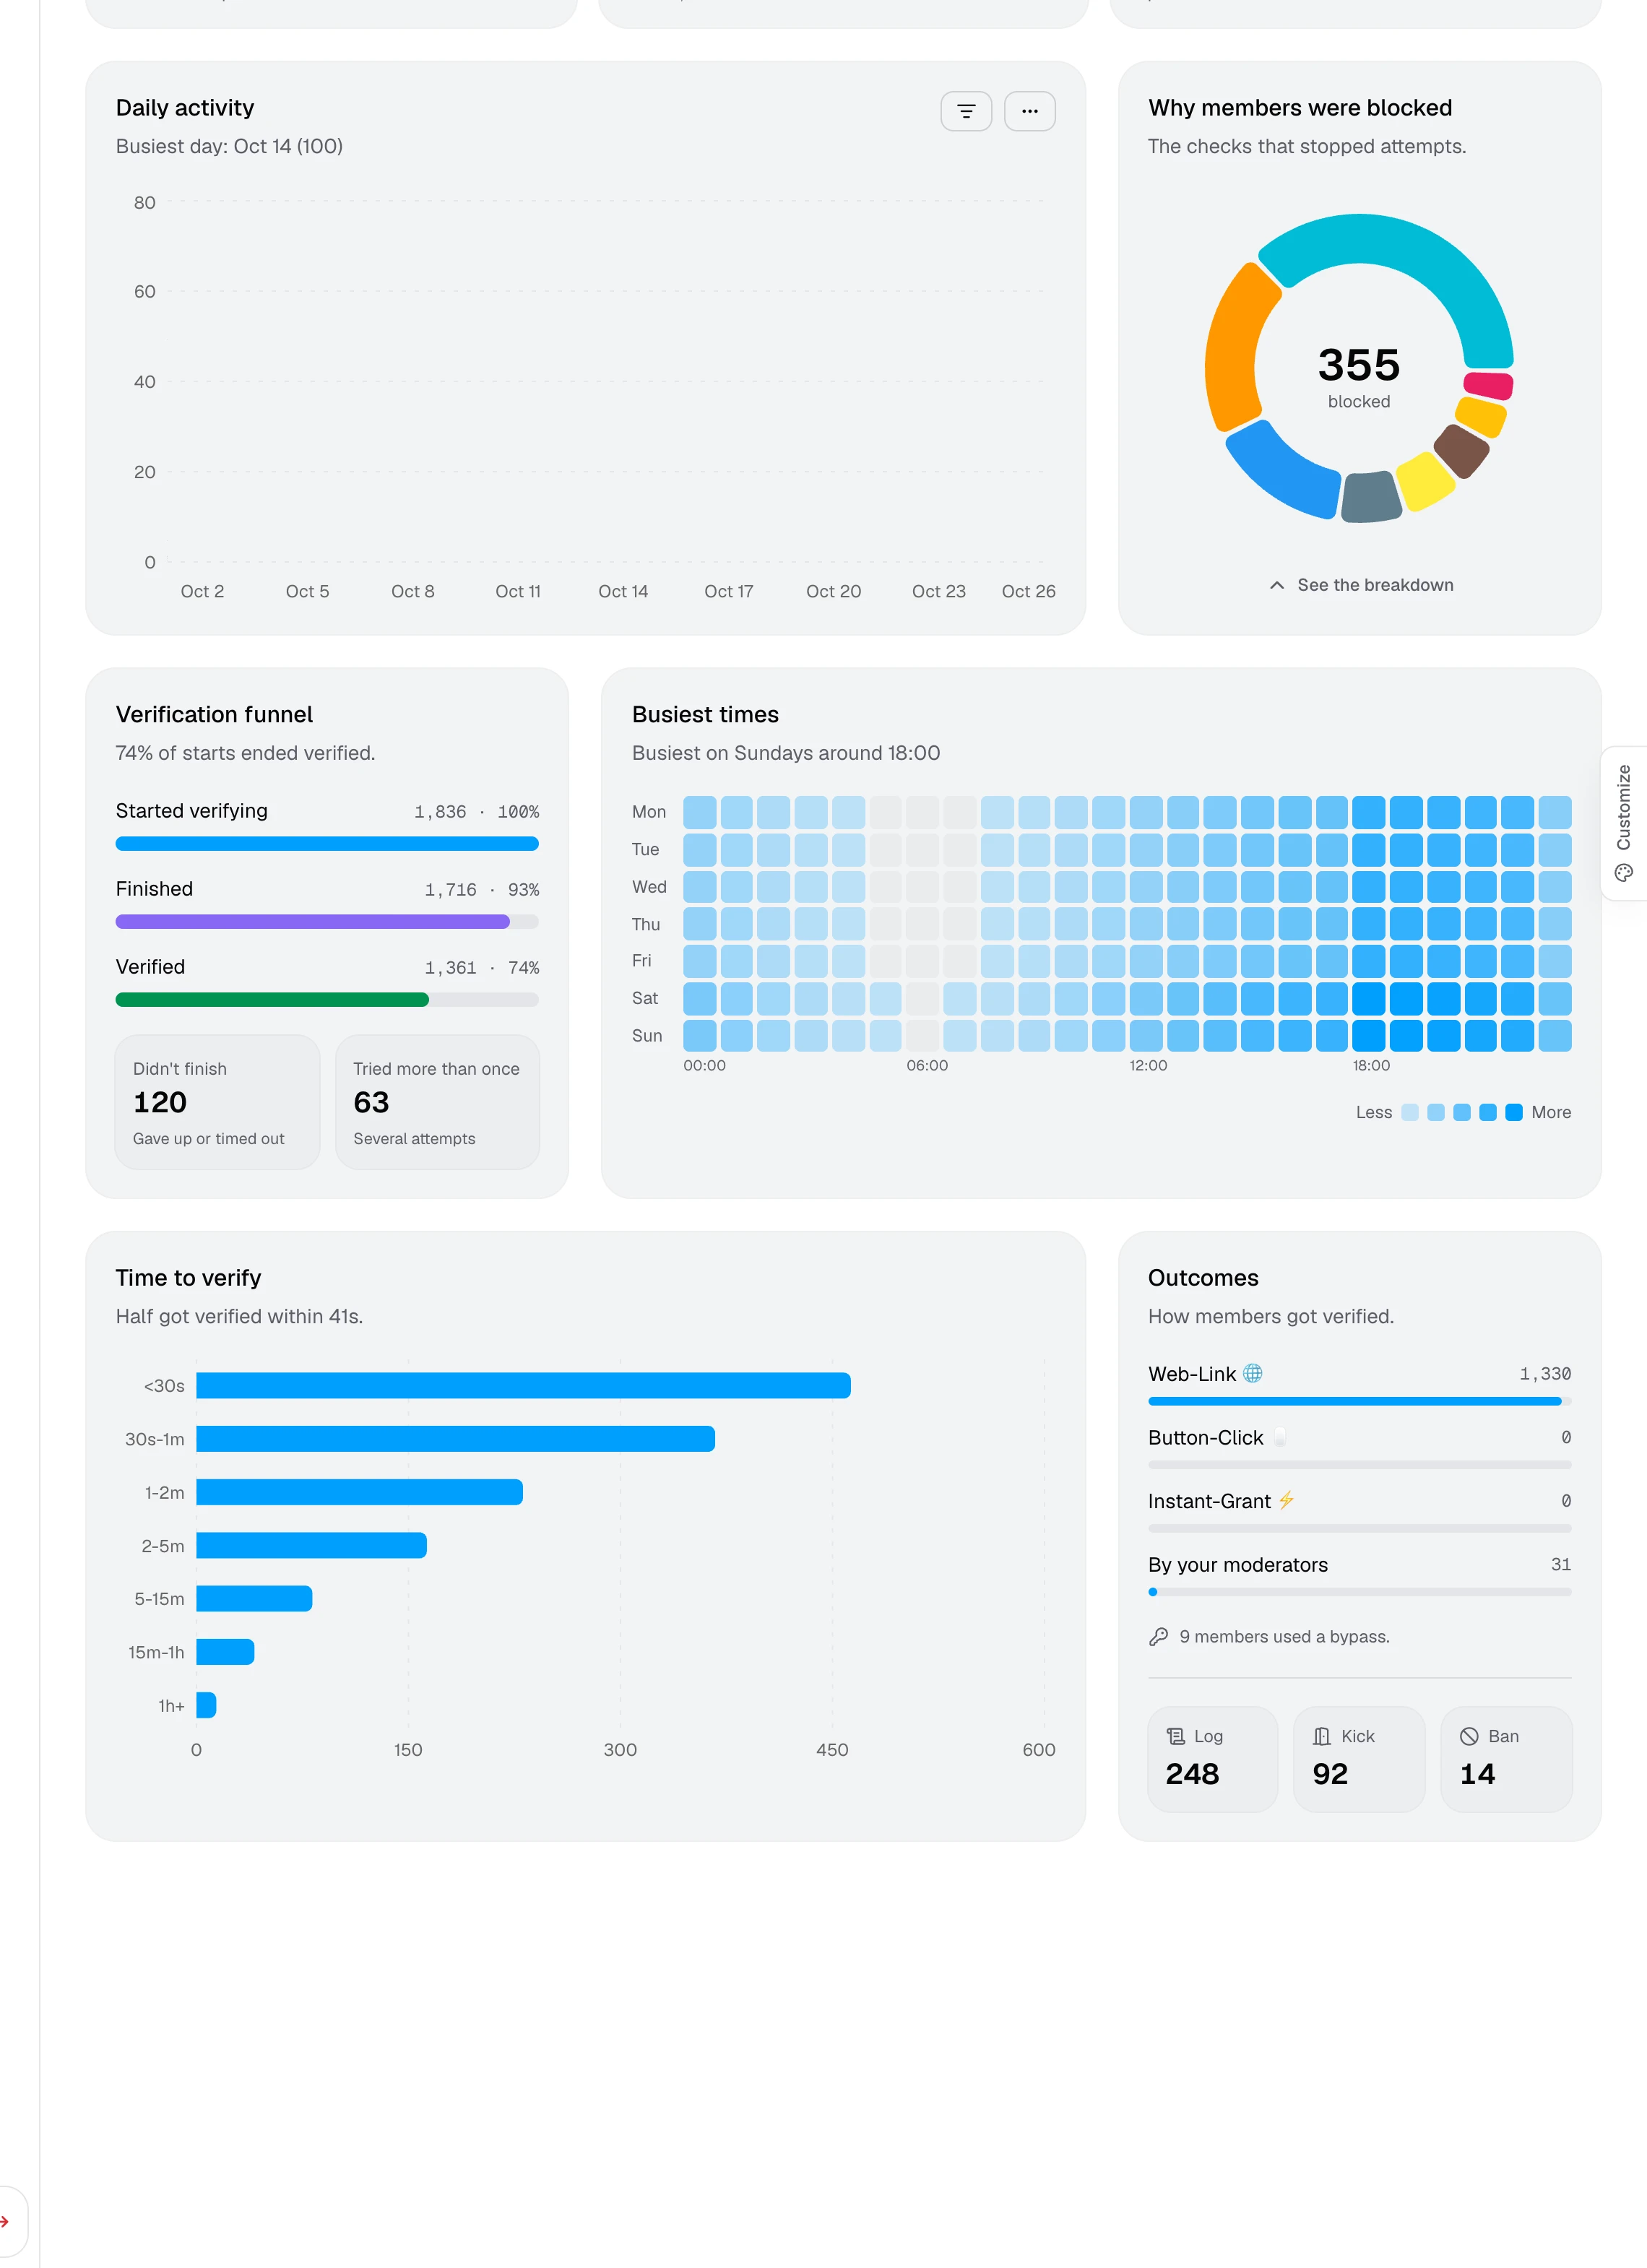Open the Kick outcome card showing 92
This screenshot has width=1647, height=2268.
pos(1359,1759)
